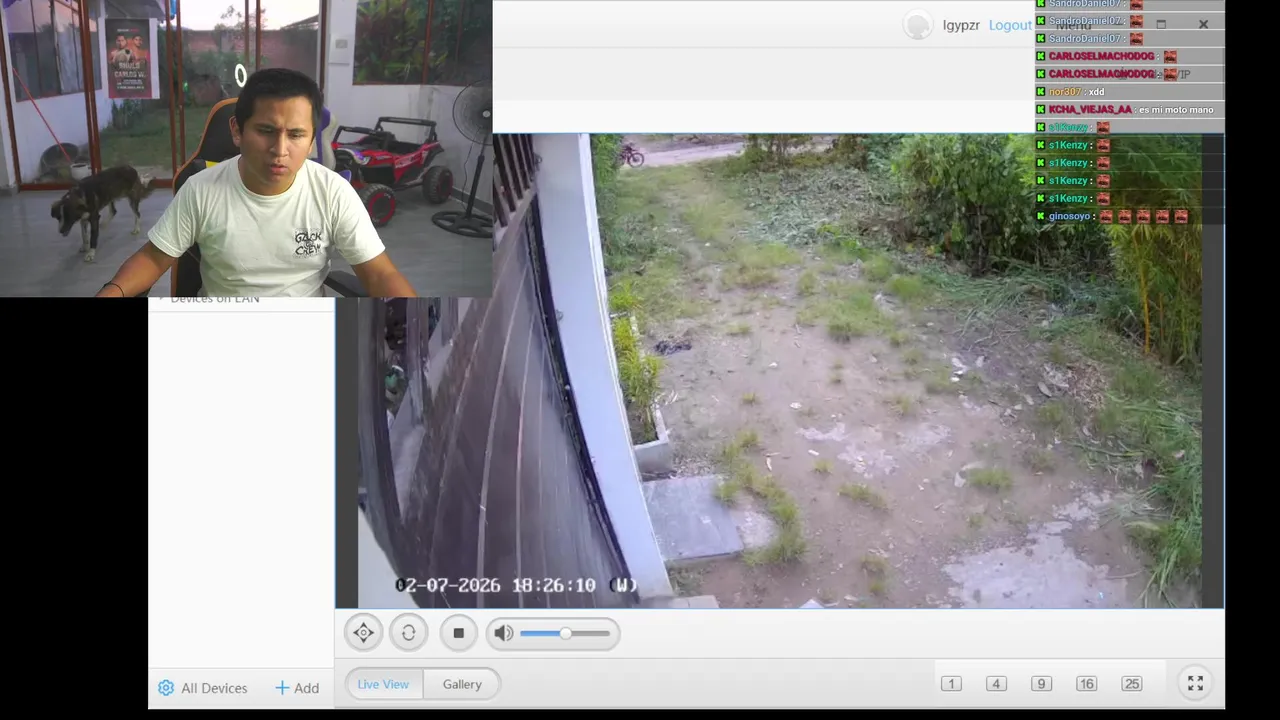Mute the camera audio speaker icon
The height and width of the screenshot is (720, 1280).
tap(503, 633)
